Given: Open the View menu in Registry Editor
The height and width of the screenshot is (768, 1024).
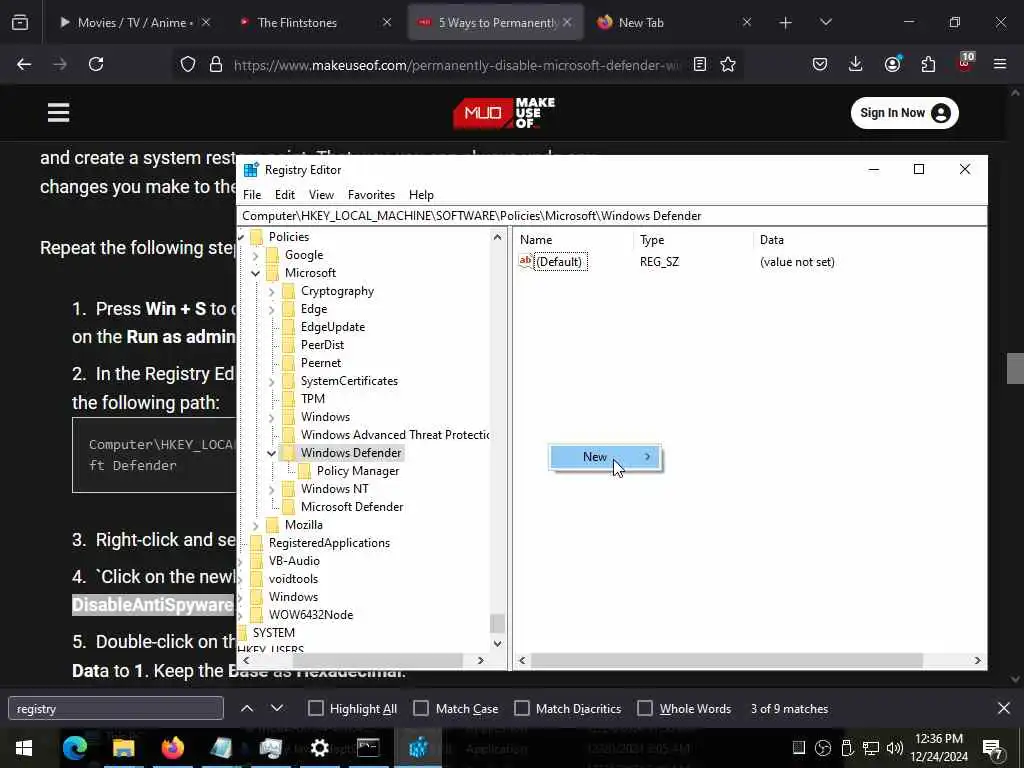Looking at the screenshot, I should [321, 195].
